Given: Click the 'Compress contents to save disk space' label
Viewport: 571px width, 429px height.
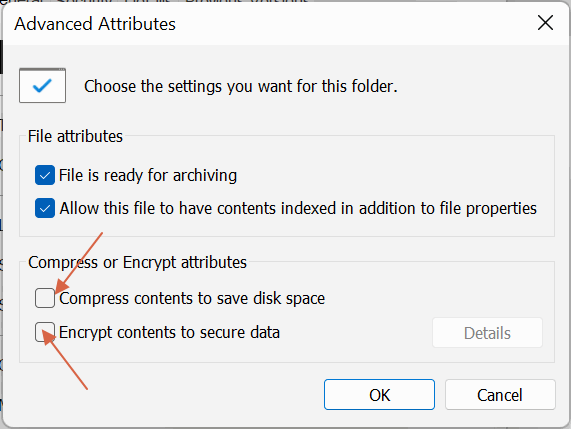Looking at the screenshot, I should tap(192, 298).
